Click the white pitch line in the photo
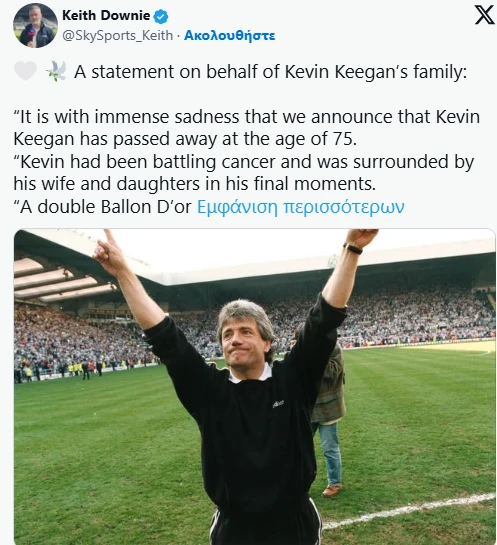Screen dimensions: 497x545 409,510
